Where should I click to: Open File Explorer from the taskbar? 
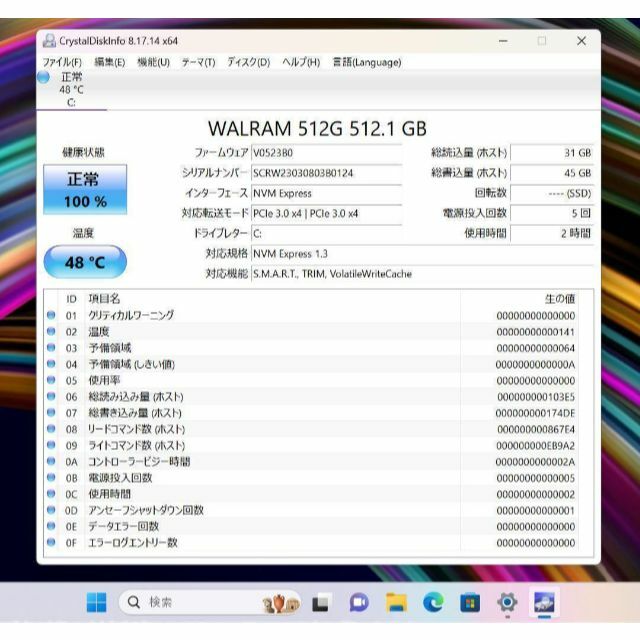[397, 603]
